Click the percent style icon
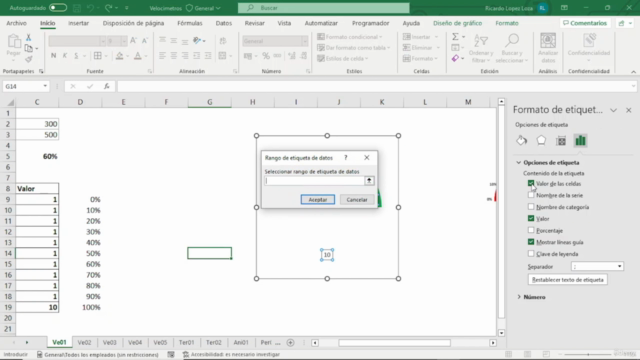640x360 pixels. pyautogui.click(x=266, y=56)
